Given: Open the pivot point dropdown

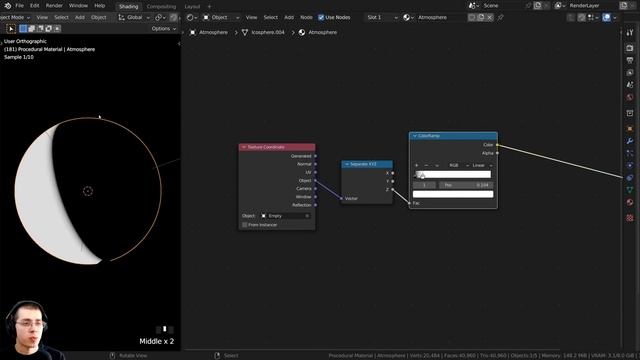Looking at the screenshot, I should pyautogui.click(x=160, y=18).
